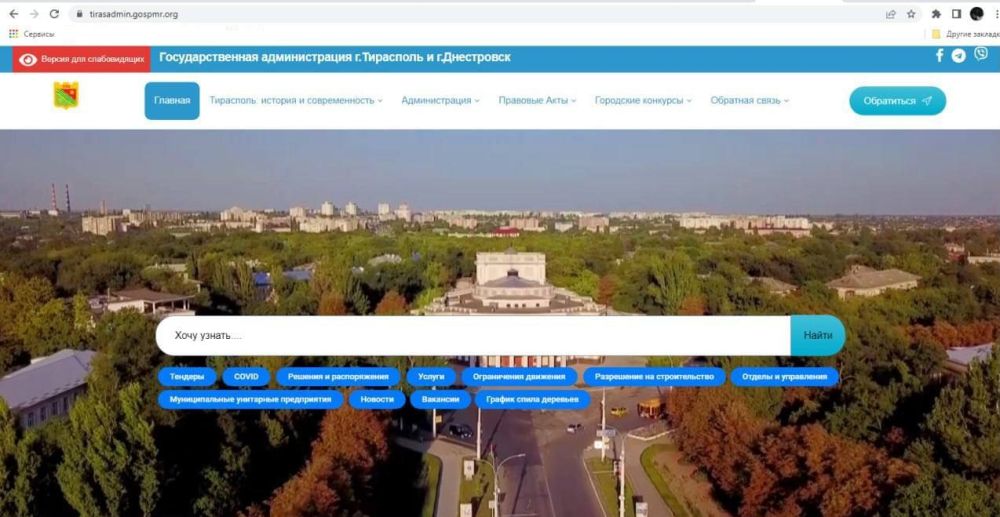Open the Обратная связь menu item

[x=749, y=101]
